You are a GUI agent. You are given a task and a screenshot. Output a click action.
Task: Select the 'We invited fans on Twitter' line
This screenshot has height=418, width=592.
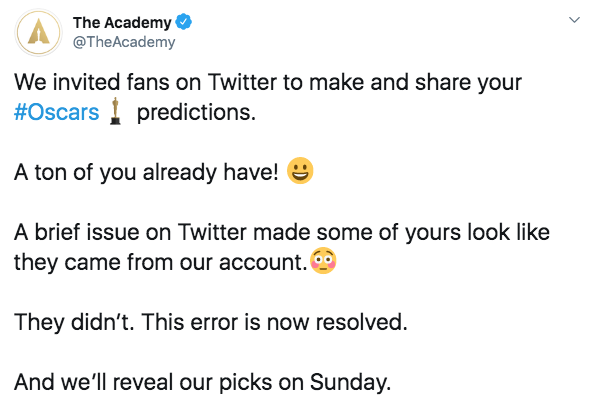(268, 83)
